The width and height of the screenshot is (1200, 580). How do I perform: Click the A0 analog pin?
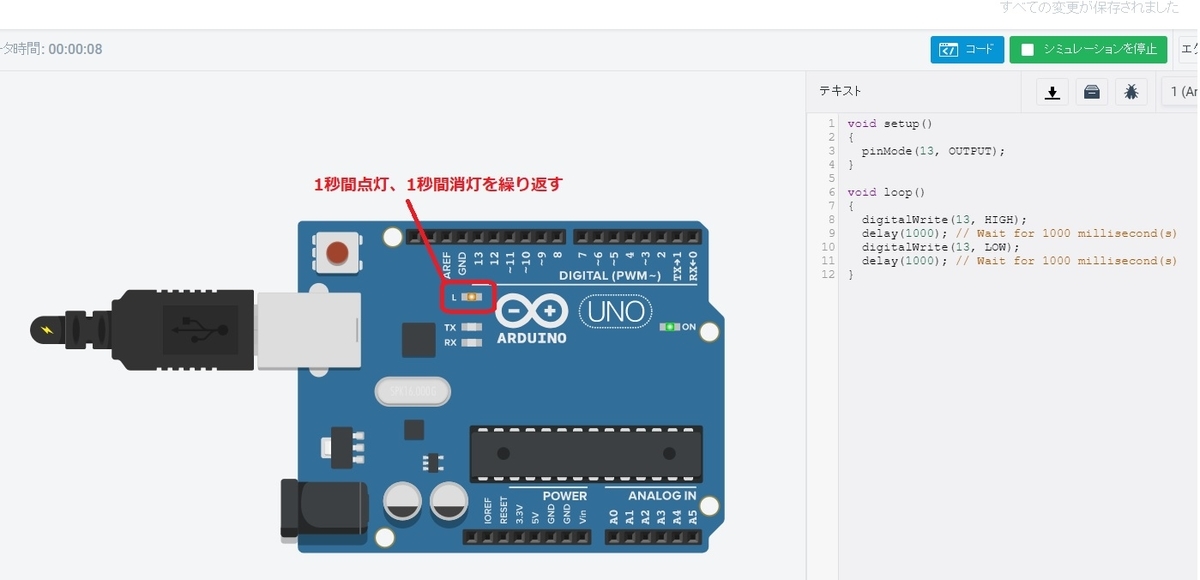point(614,537)
